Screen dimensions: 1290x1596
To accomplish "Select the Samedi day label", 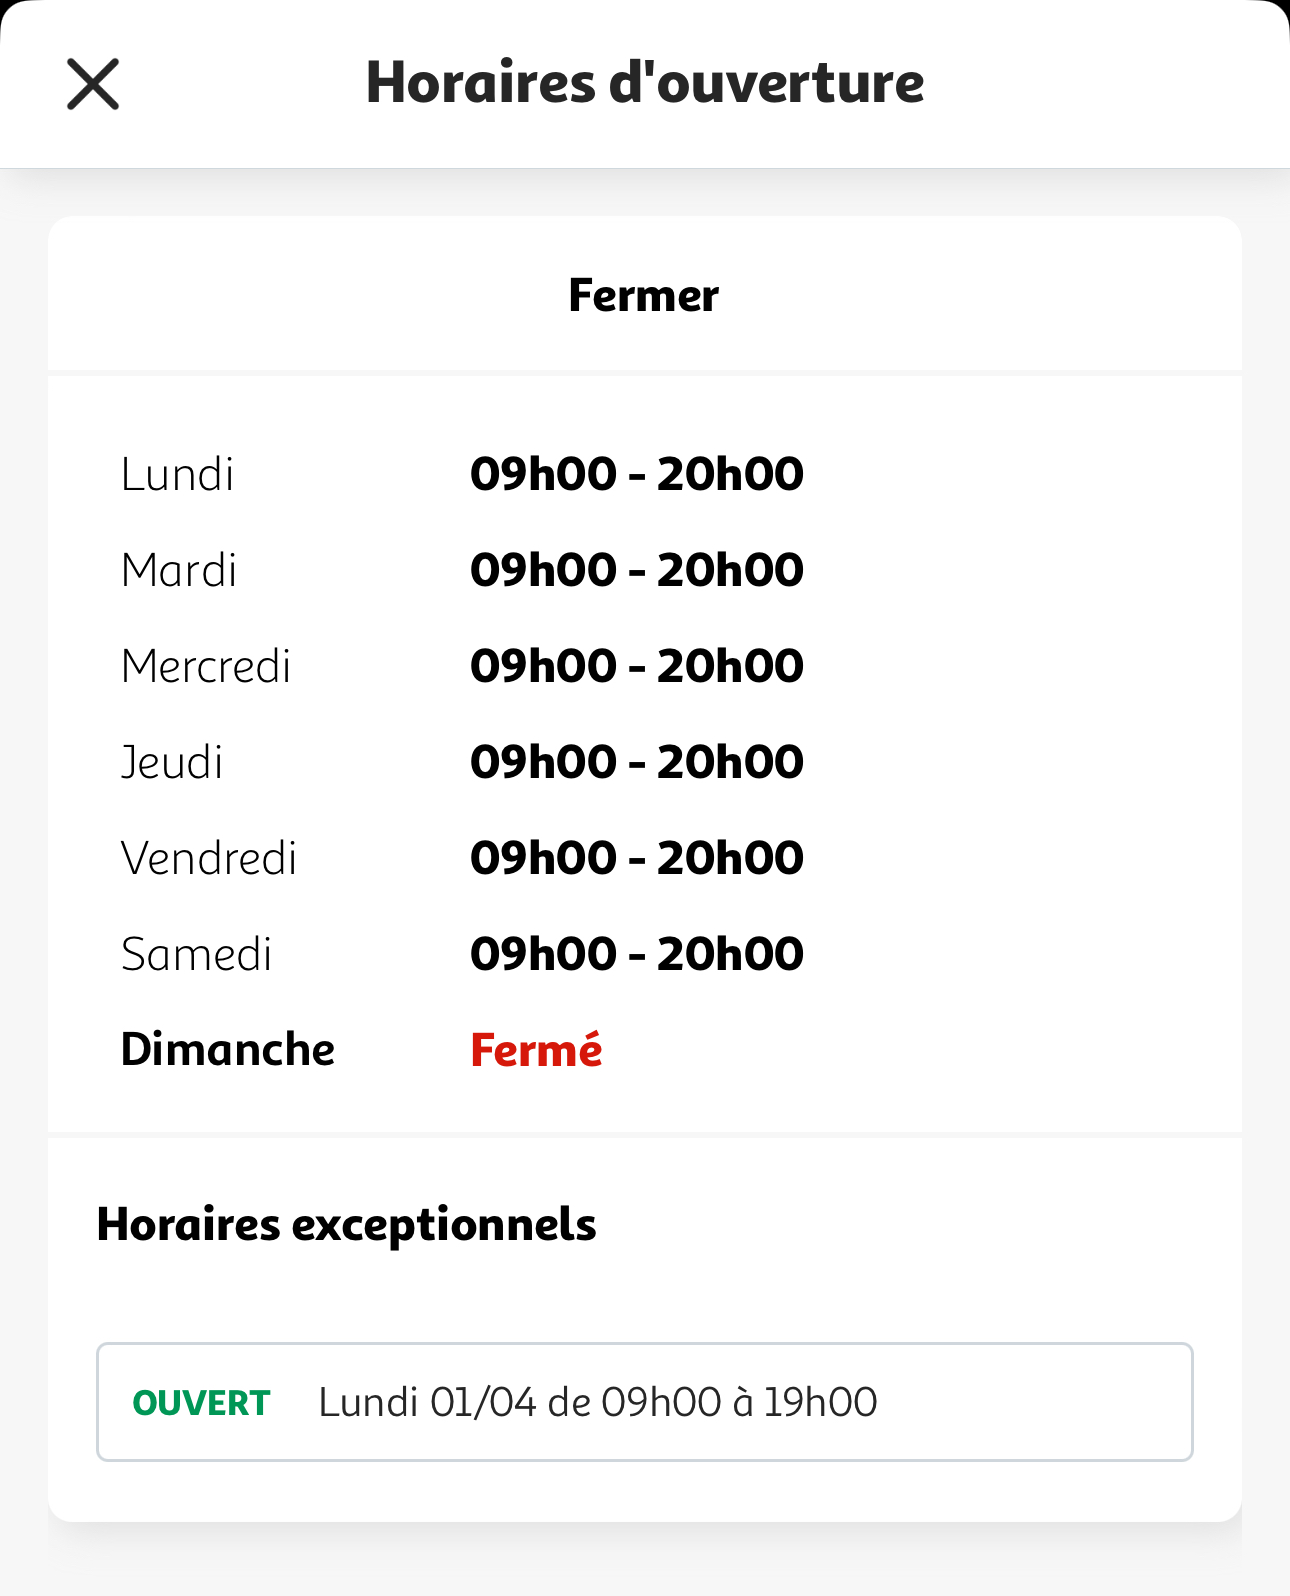I will point(196,954).
